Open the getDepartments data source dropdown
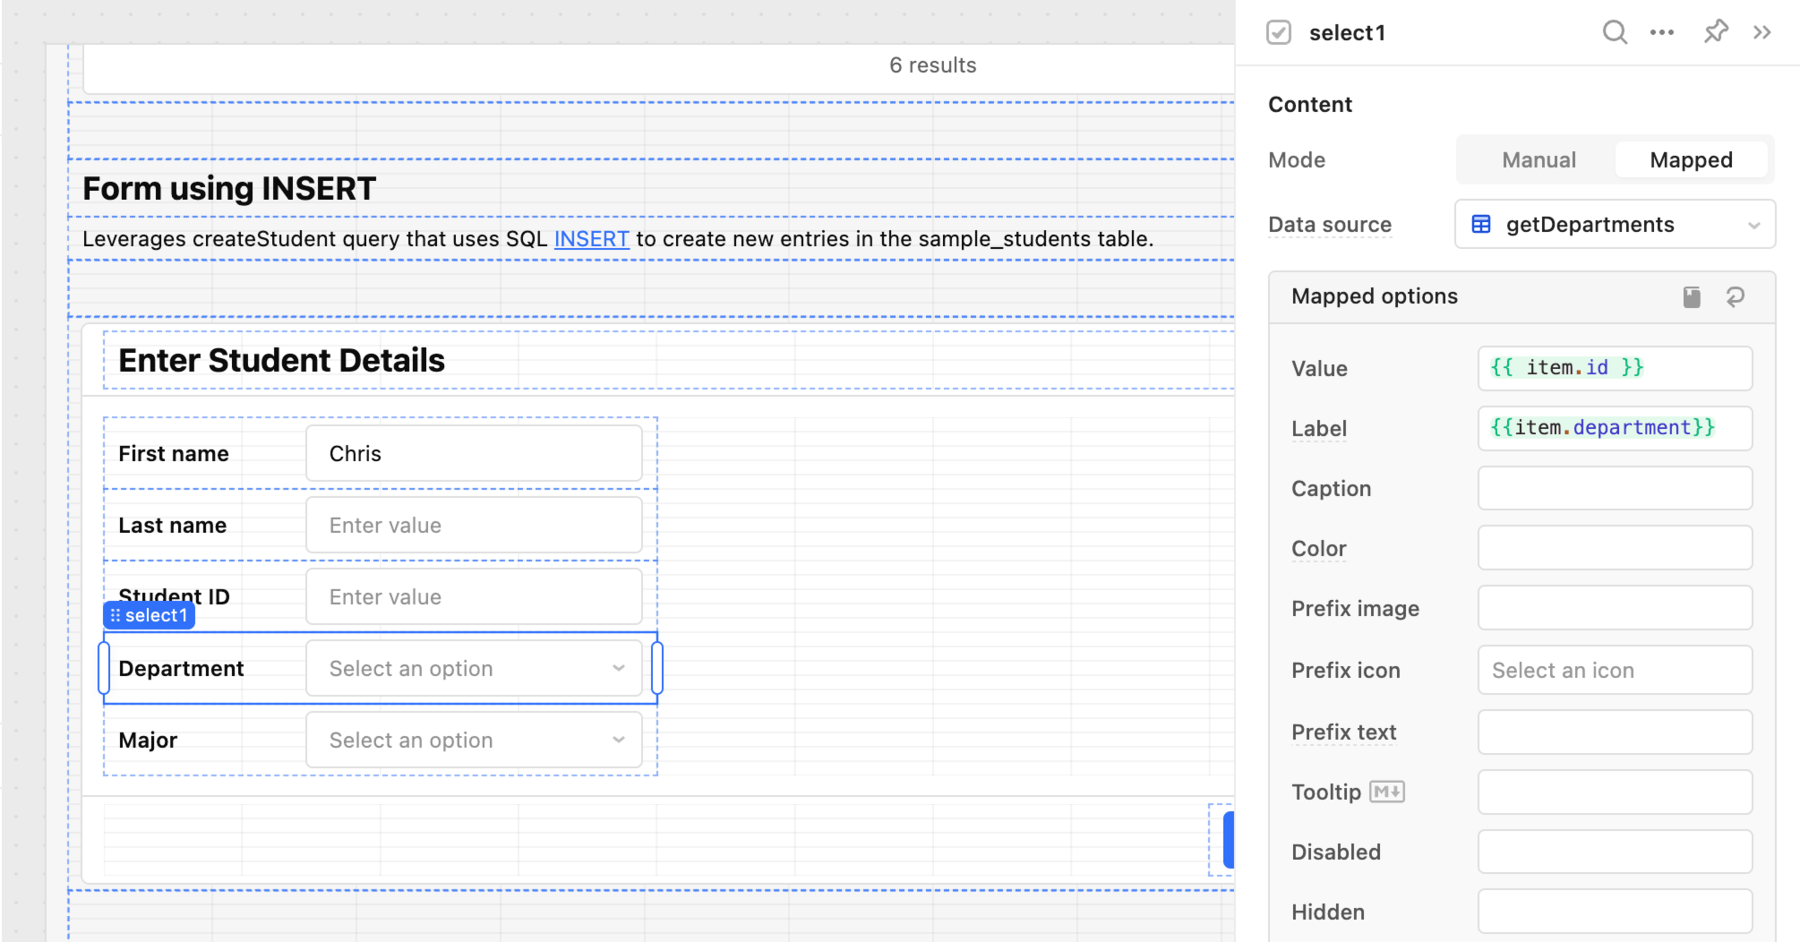The image size is (1800, 942). pyautogui.click(x=1615, y=224)
